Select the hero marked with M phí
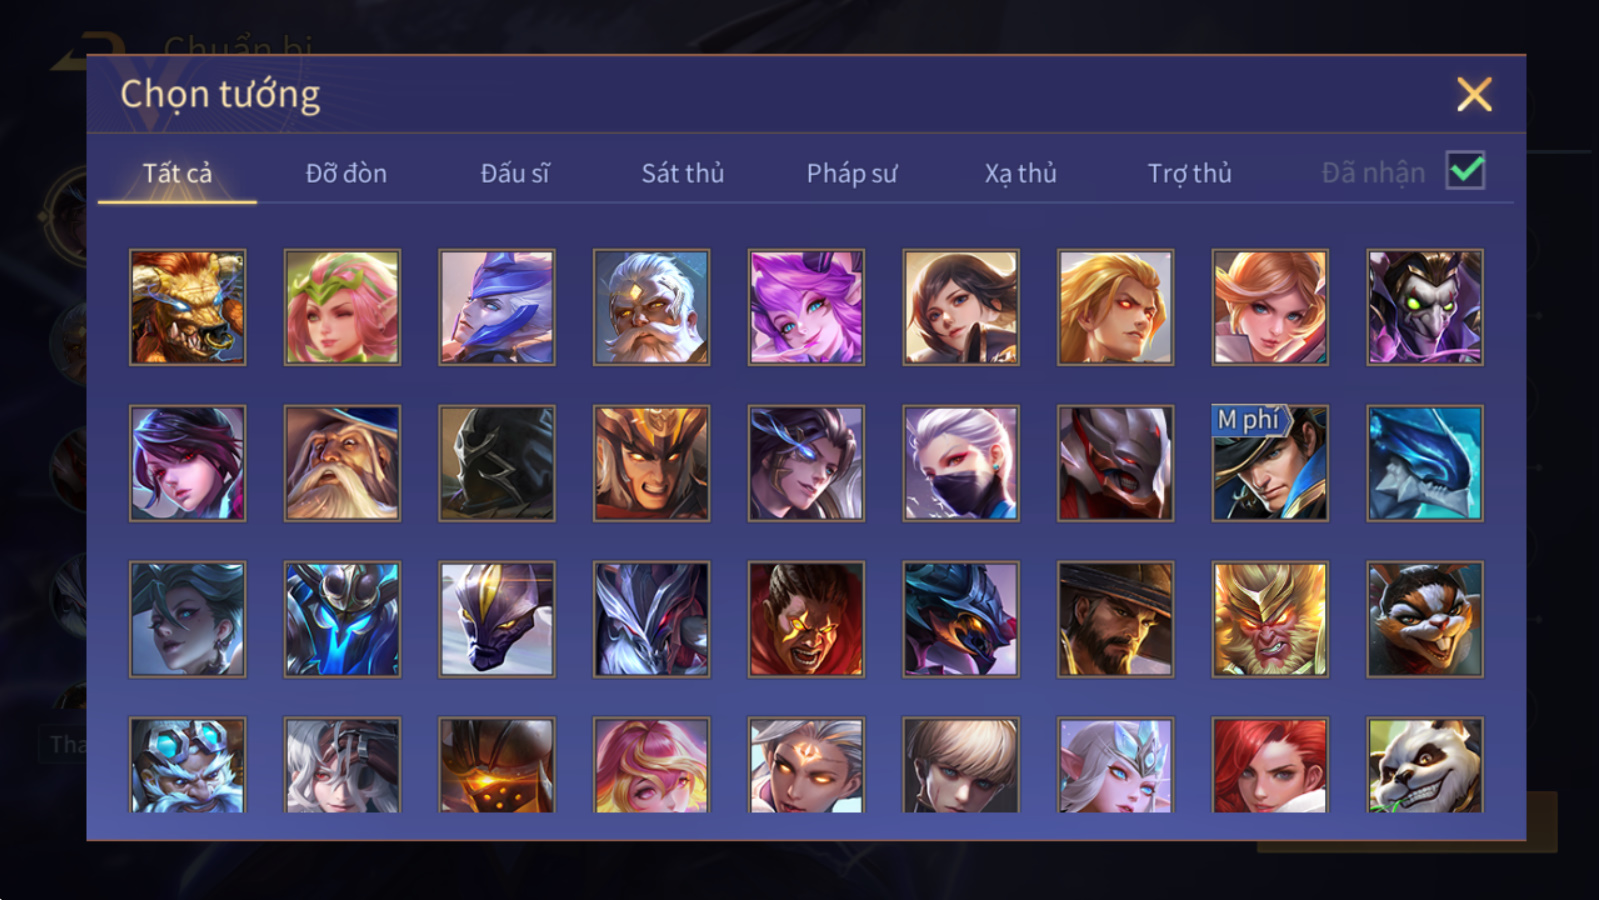Viewport: 1599px width, 900px height. [1270, 463]
